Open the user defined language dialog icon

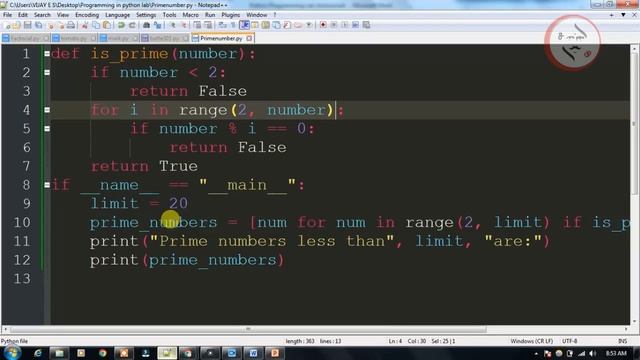click(x=255, y=25)
